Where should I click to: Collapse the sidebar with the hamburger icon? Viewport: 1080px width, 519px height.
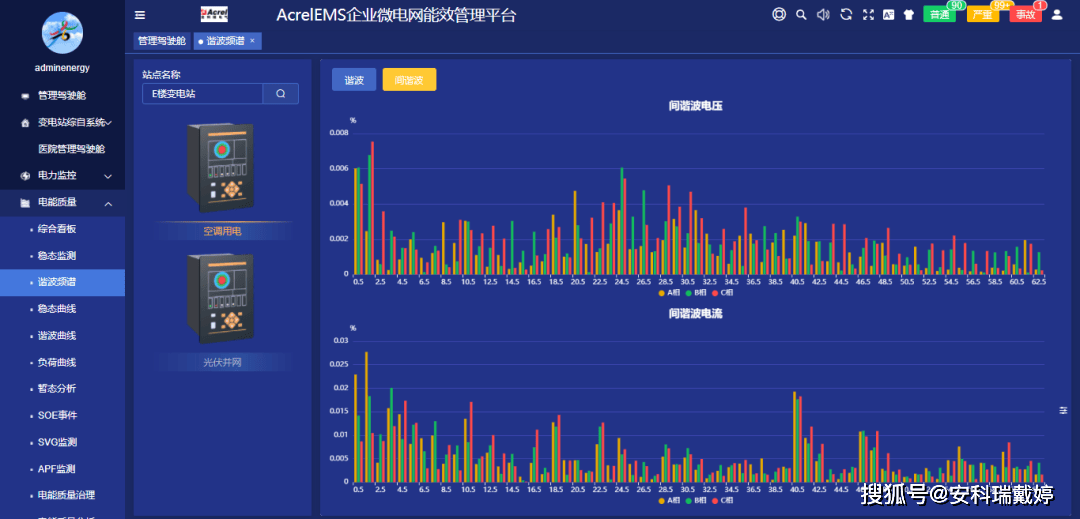pyautogui.click(x=140, y=15)
